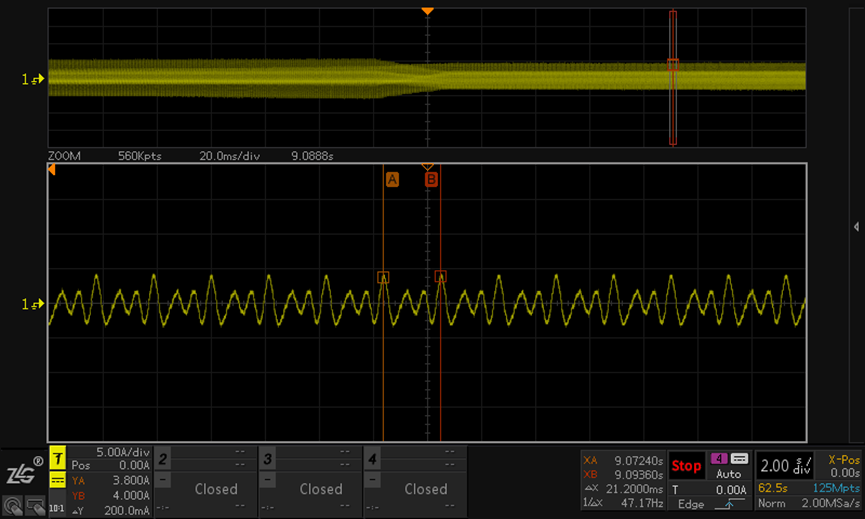Enable closed channel 2
Image resolution: width=865 pixels, height=519 pixels.
click(216, 489)
